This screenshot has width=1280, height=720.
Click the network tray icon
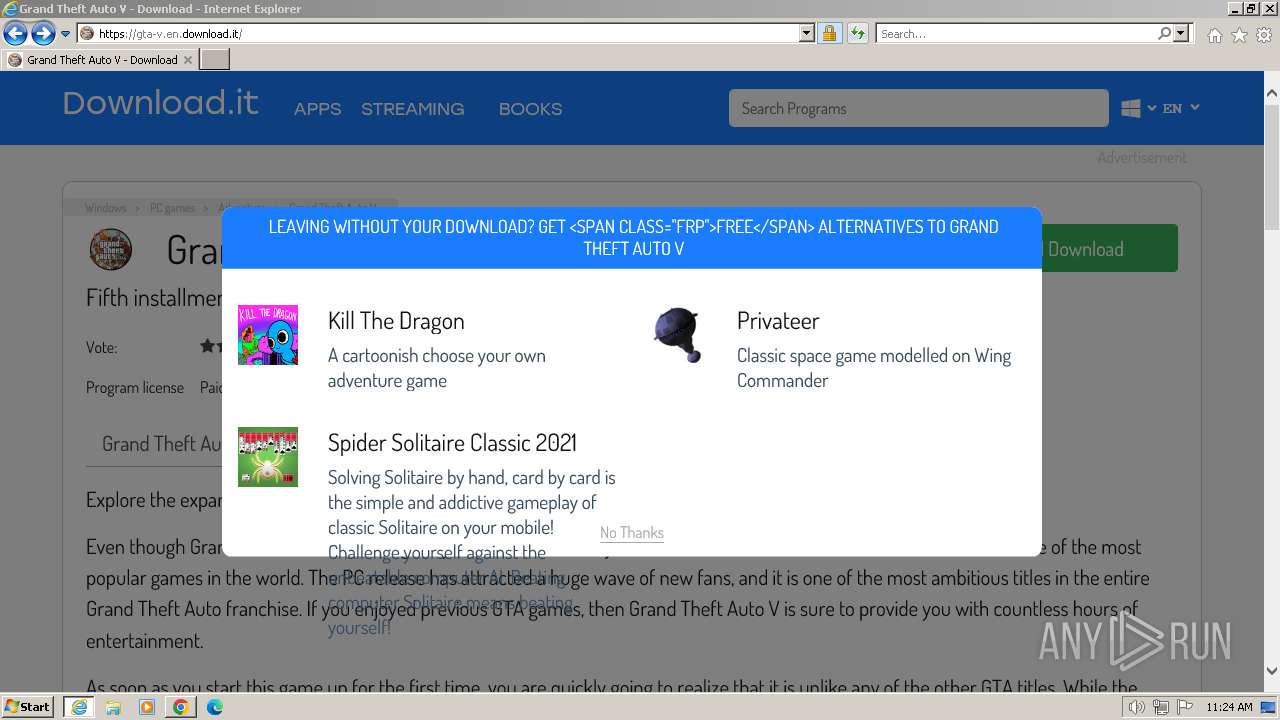(x=1160, y=707)
